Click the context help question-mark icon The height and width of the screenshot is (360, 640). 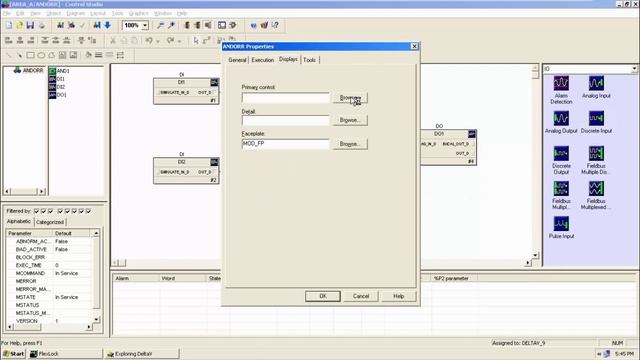coord(275,25)
